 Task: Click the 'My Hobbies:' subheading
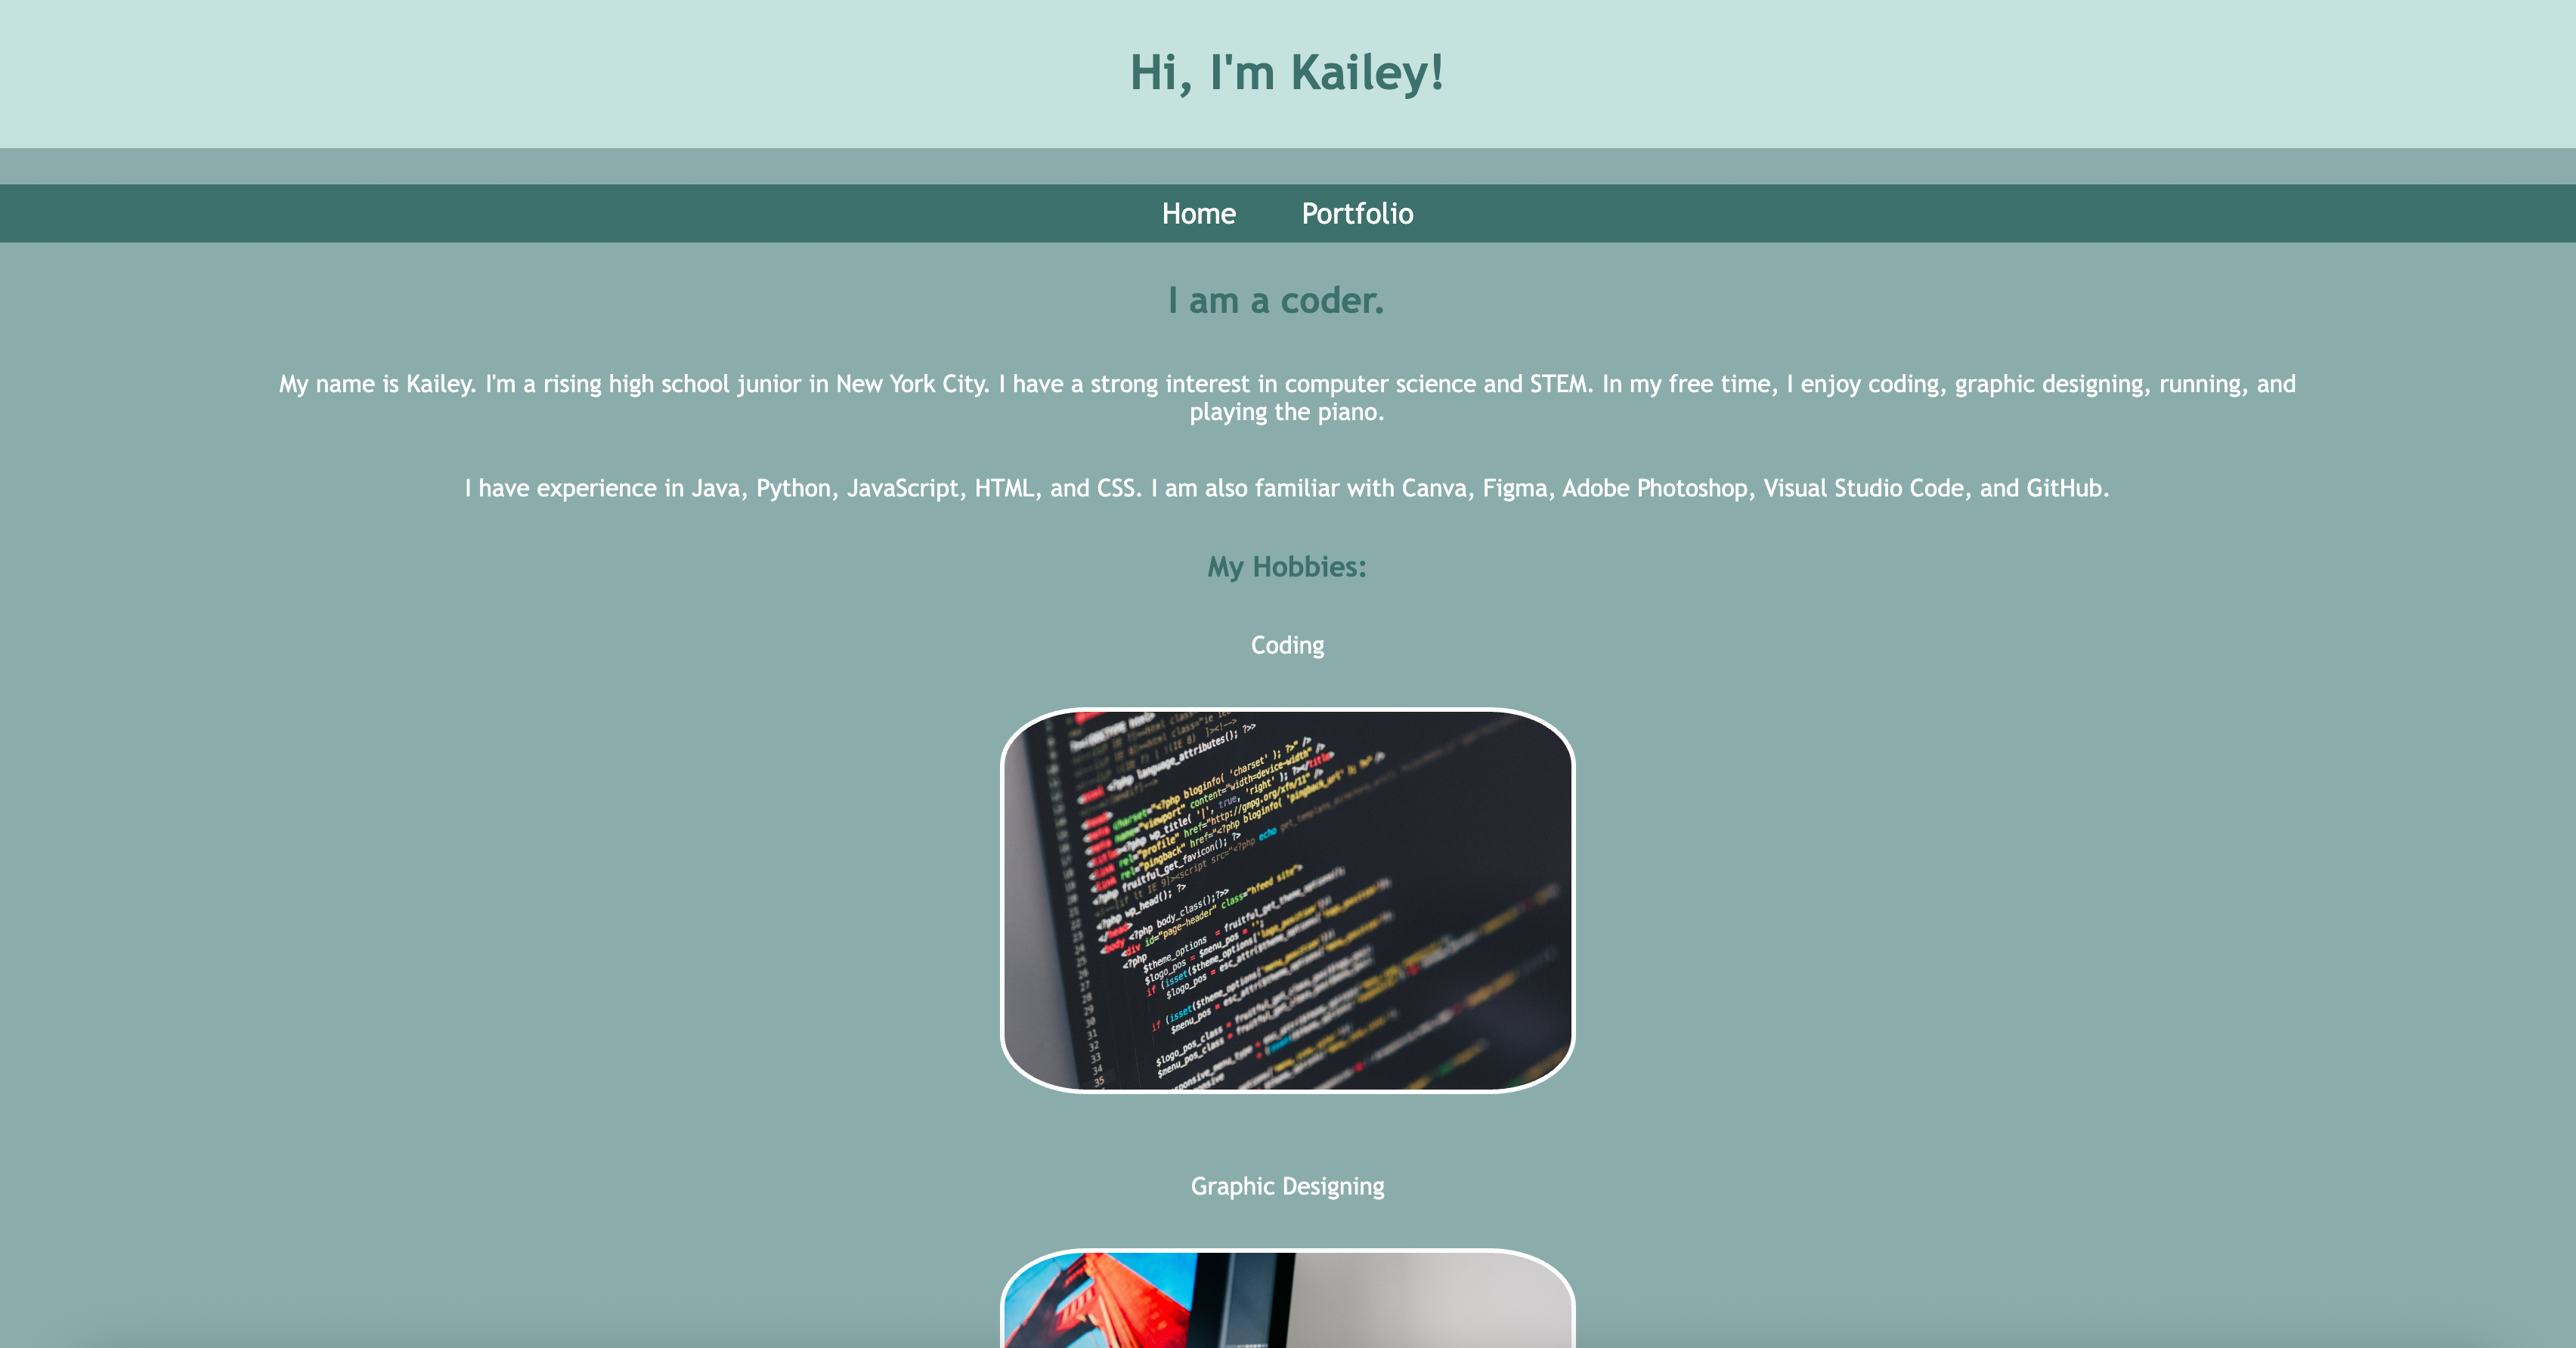[x=1287, y=567]
